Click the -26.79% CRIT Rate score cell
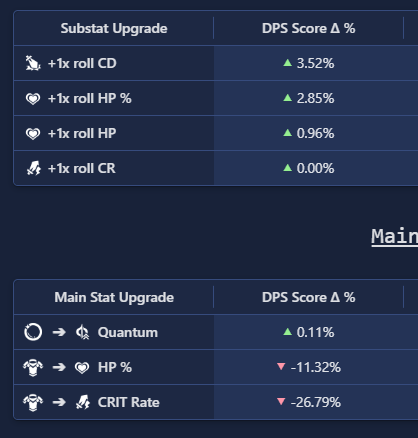This screenshot has width=418, height=438. point(309,402)
